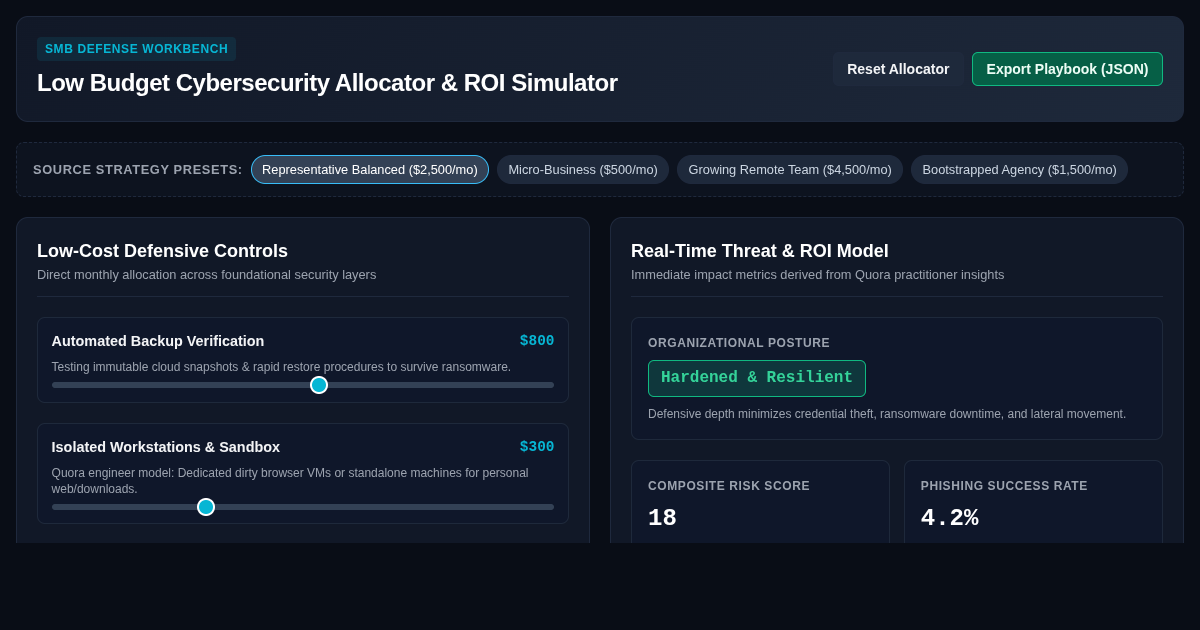Click the Automated Backup Verification slider handle

point(319,385)
